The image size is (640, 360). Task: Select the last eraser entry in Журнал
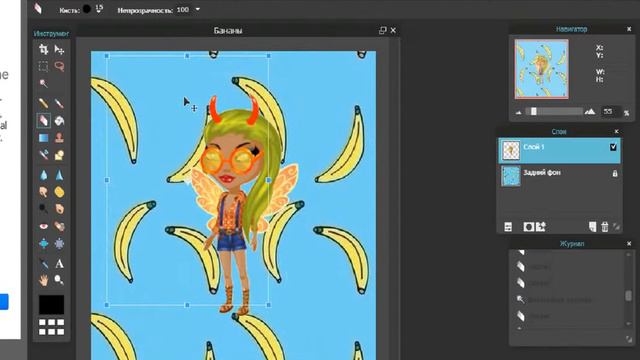tap(568, 316)
